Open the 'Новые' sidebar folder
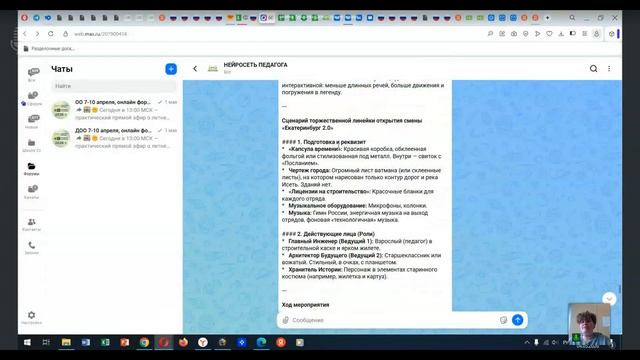This screenshot has width=640, height=360. pos(33,121)
